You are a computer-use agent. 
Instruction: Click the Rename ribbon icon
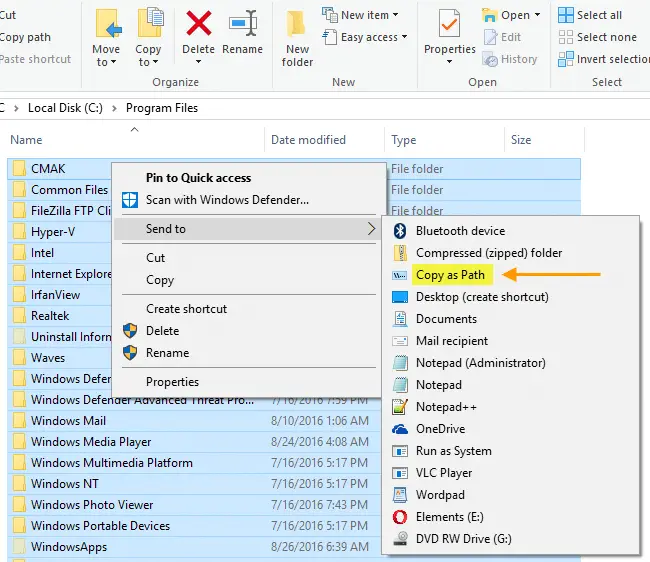click(x=243, y=23)
